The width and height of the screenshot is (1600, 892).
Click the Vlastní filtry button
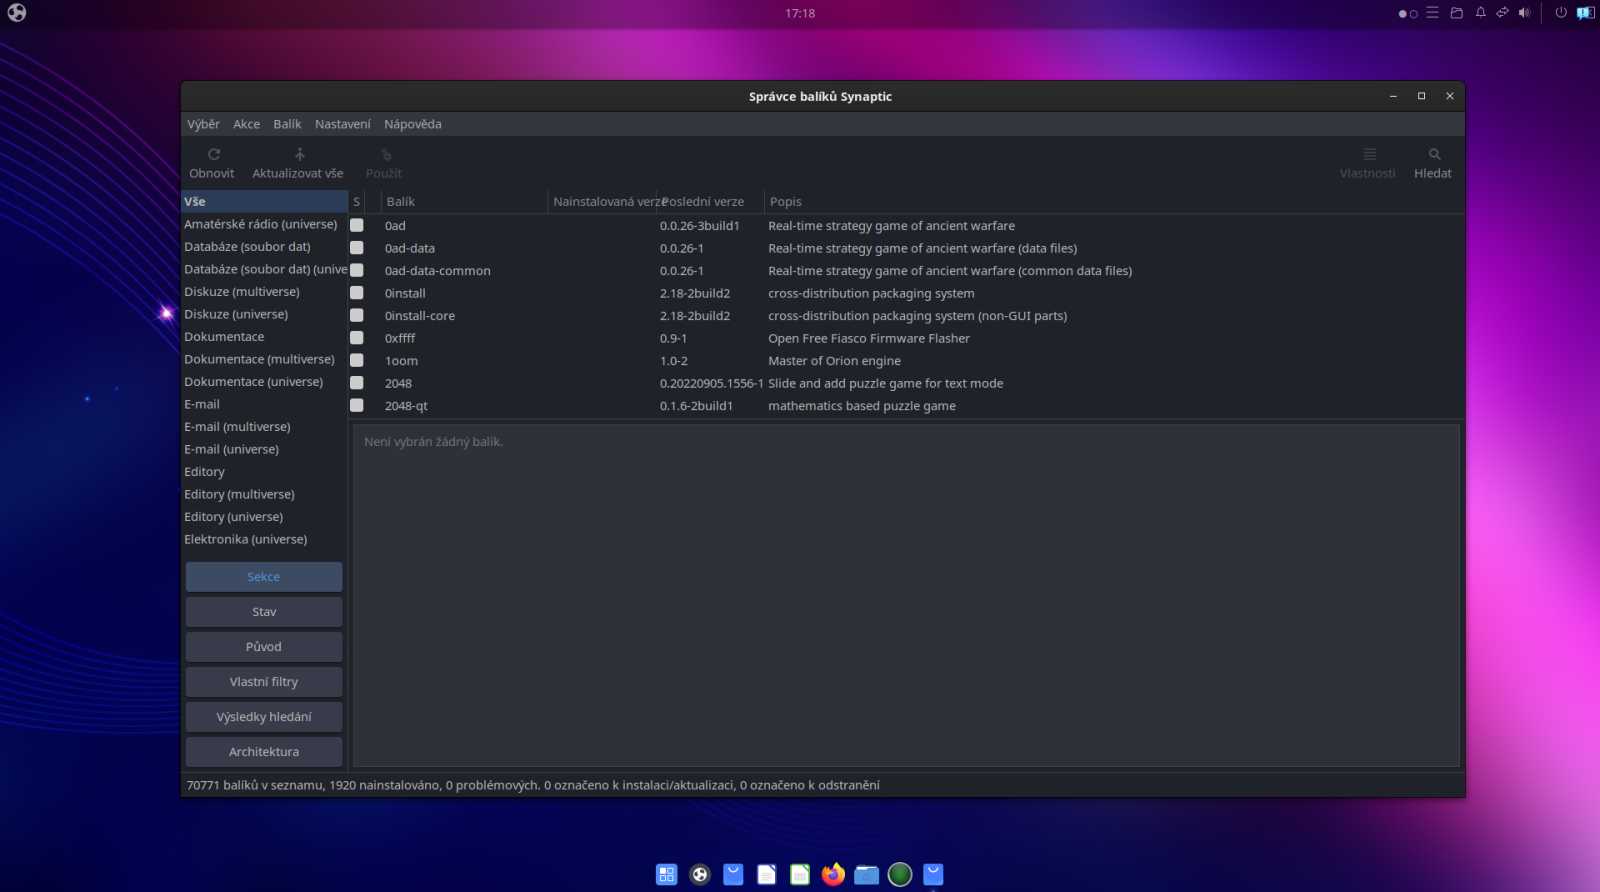pos(264,682)
